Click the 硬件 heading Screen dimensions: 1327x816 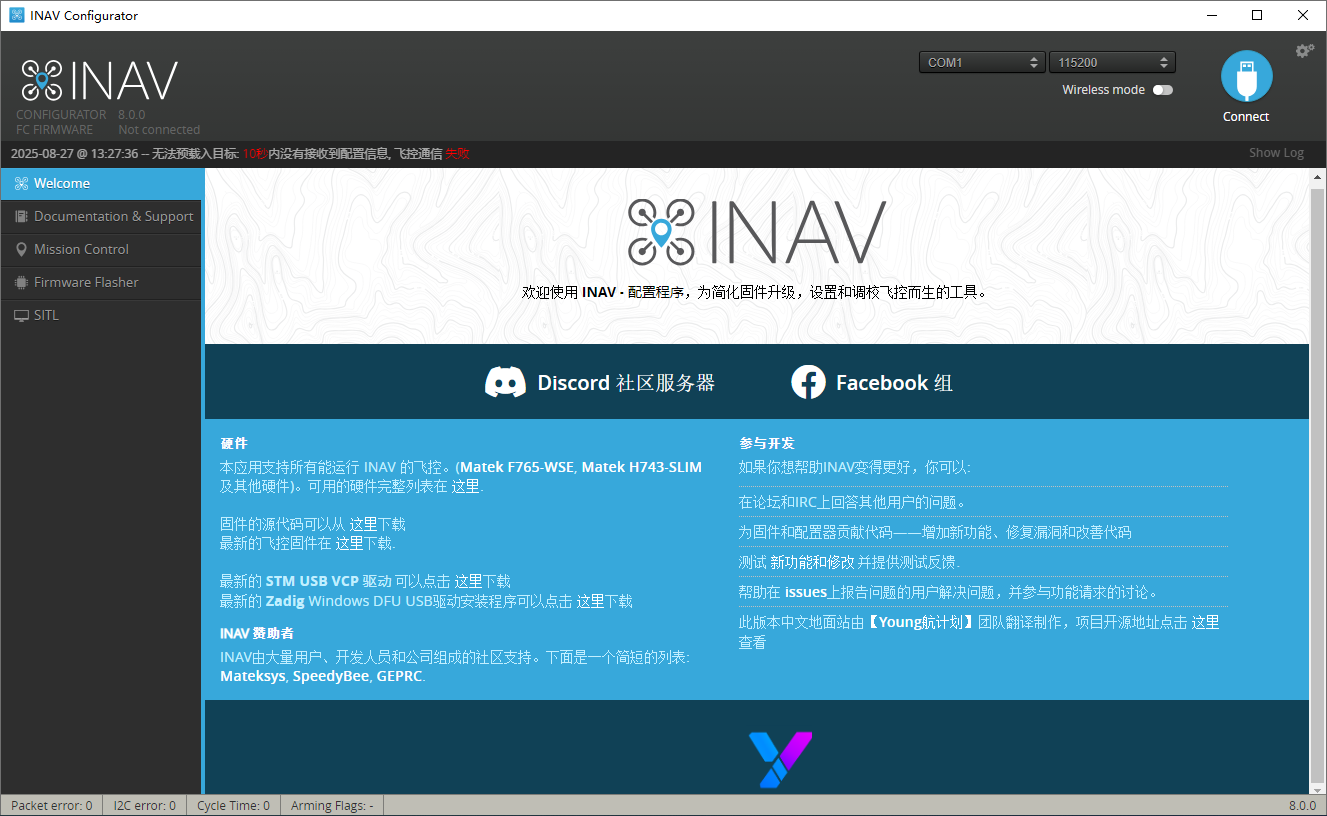(x=234, y=443)
